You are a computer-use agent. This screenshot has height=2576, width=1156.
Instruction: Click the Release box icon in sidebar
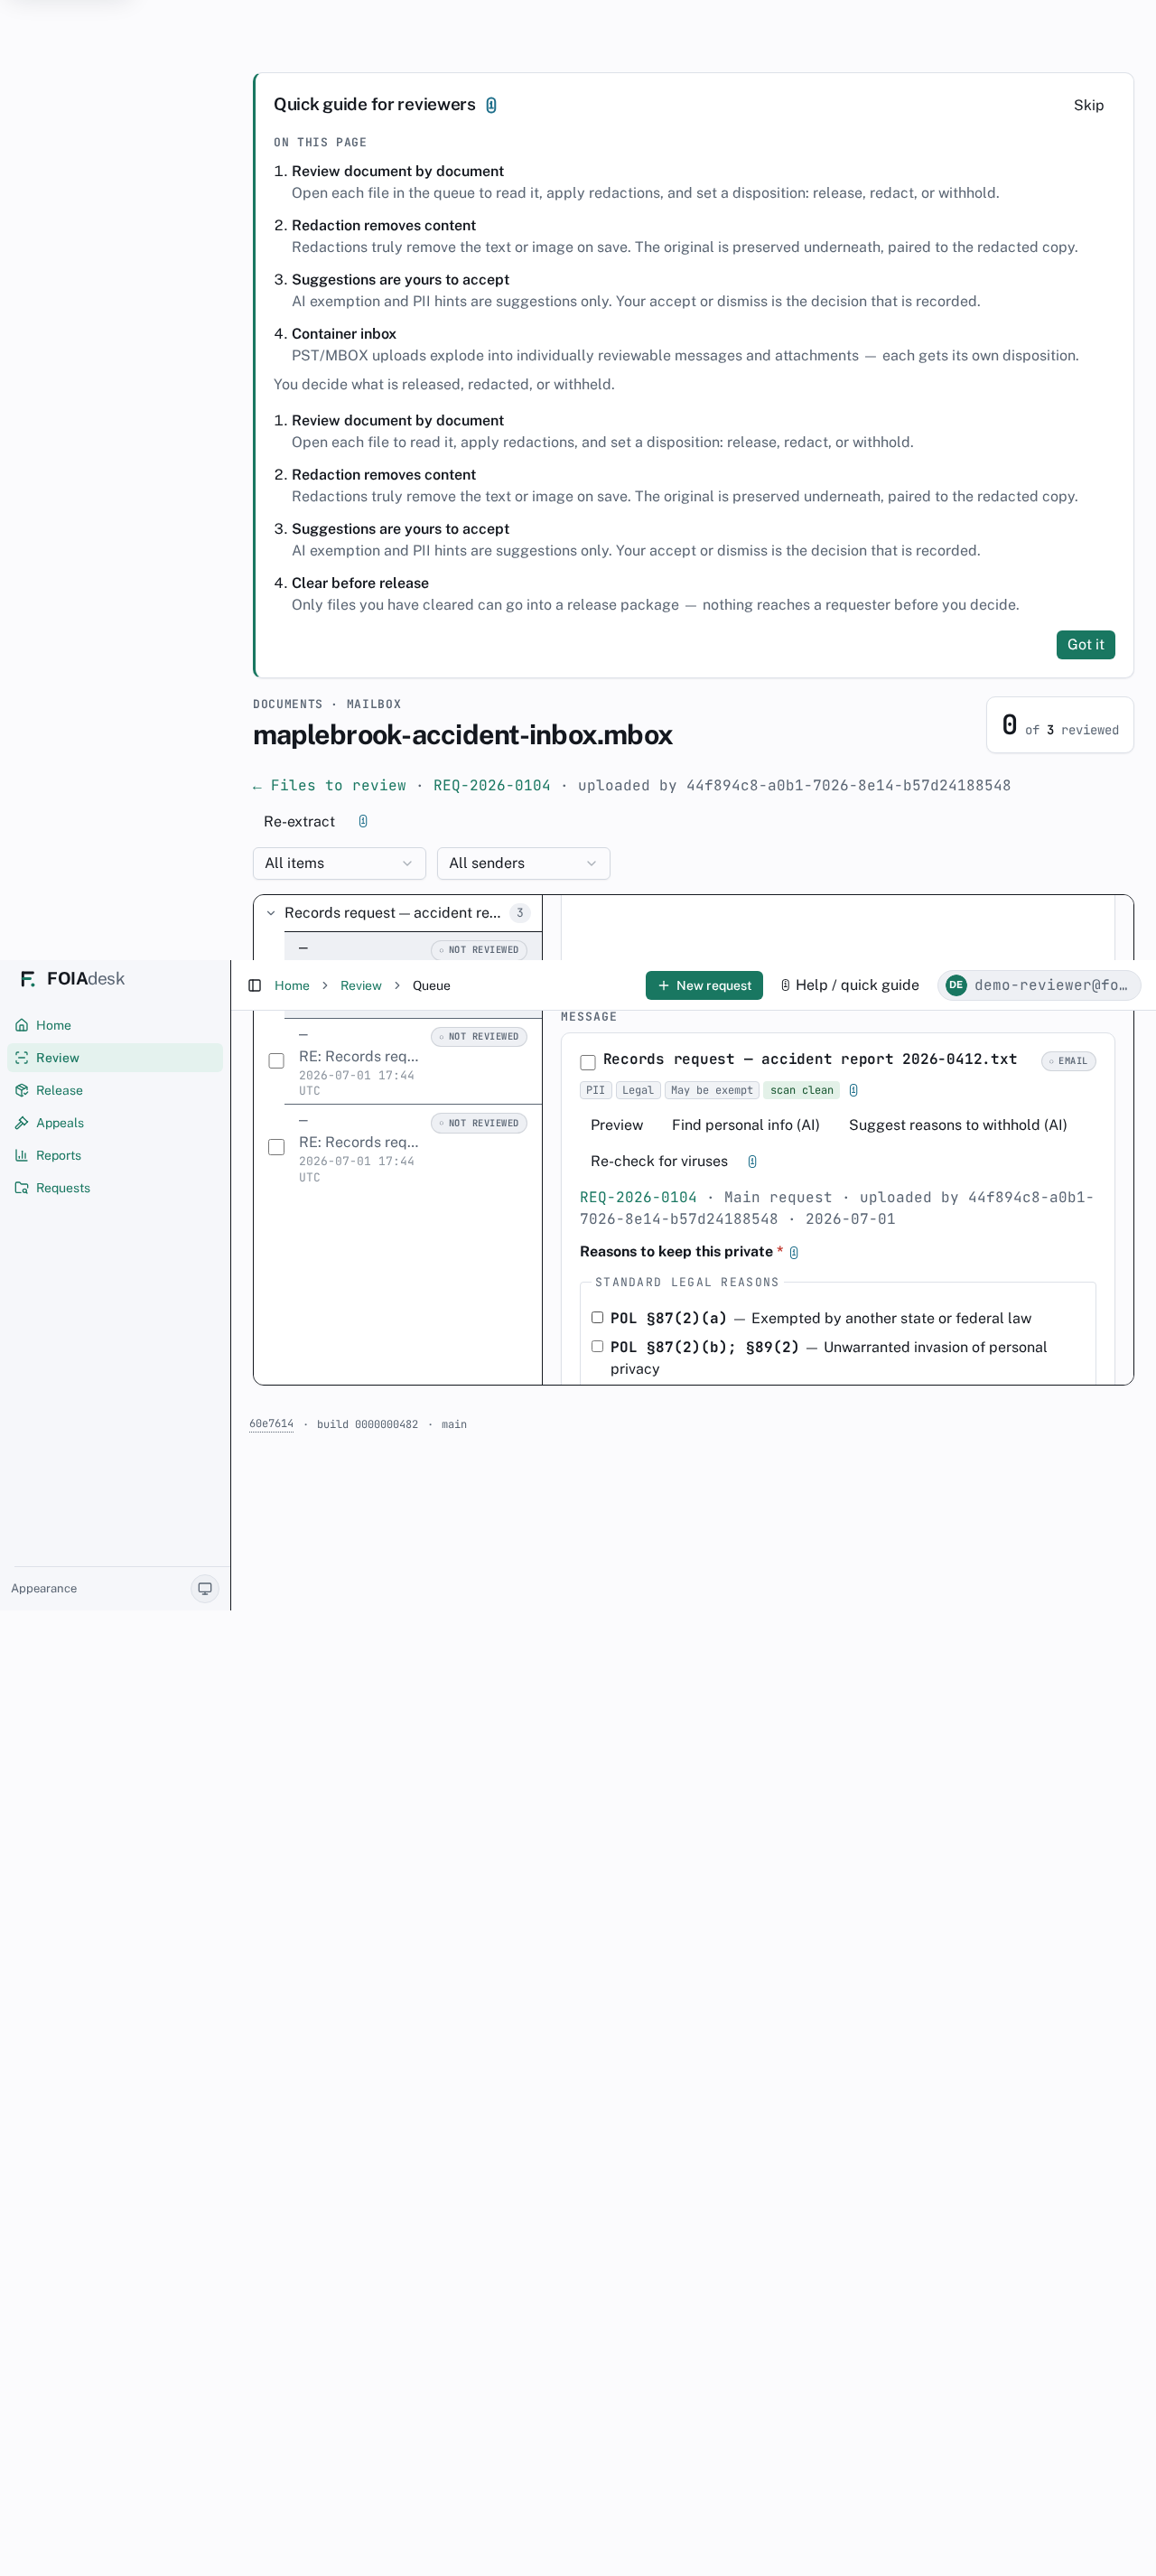(x=21, y=1090)
